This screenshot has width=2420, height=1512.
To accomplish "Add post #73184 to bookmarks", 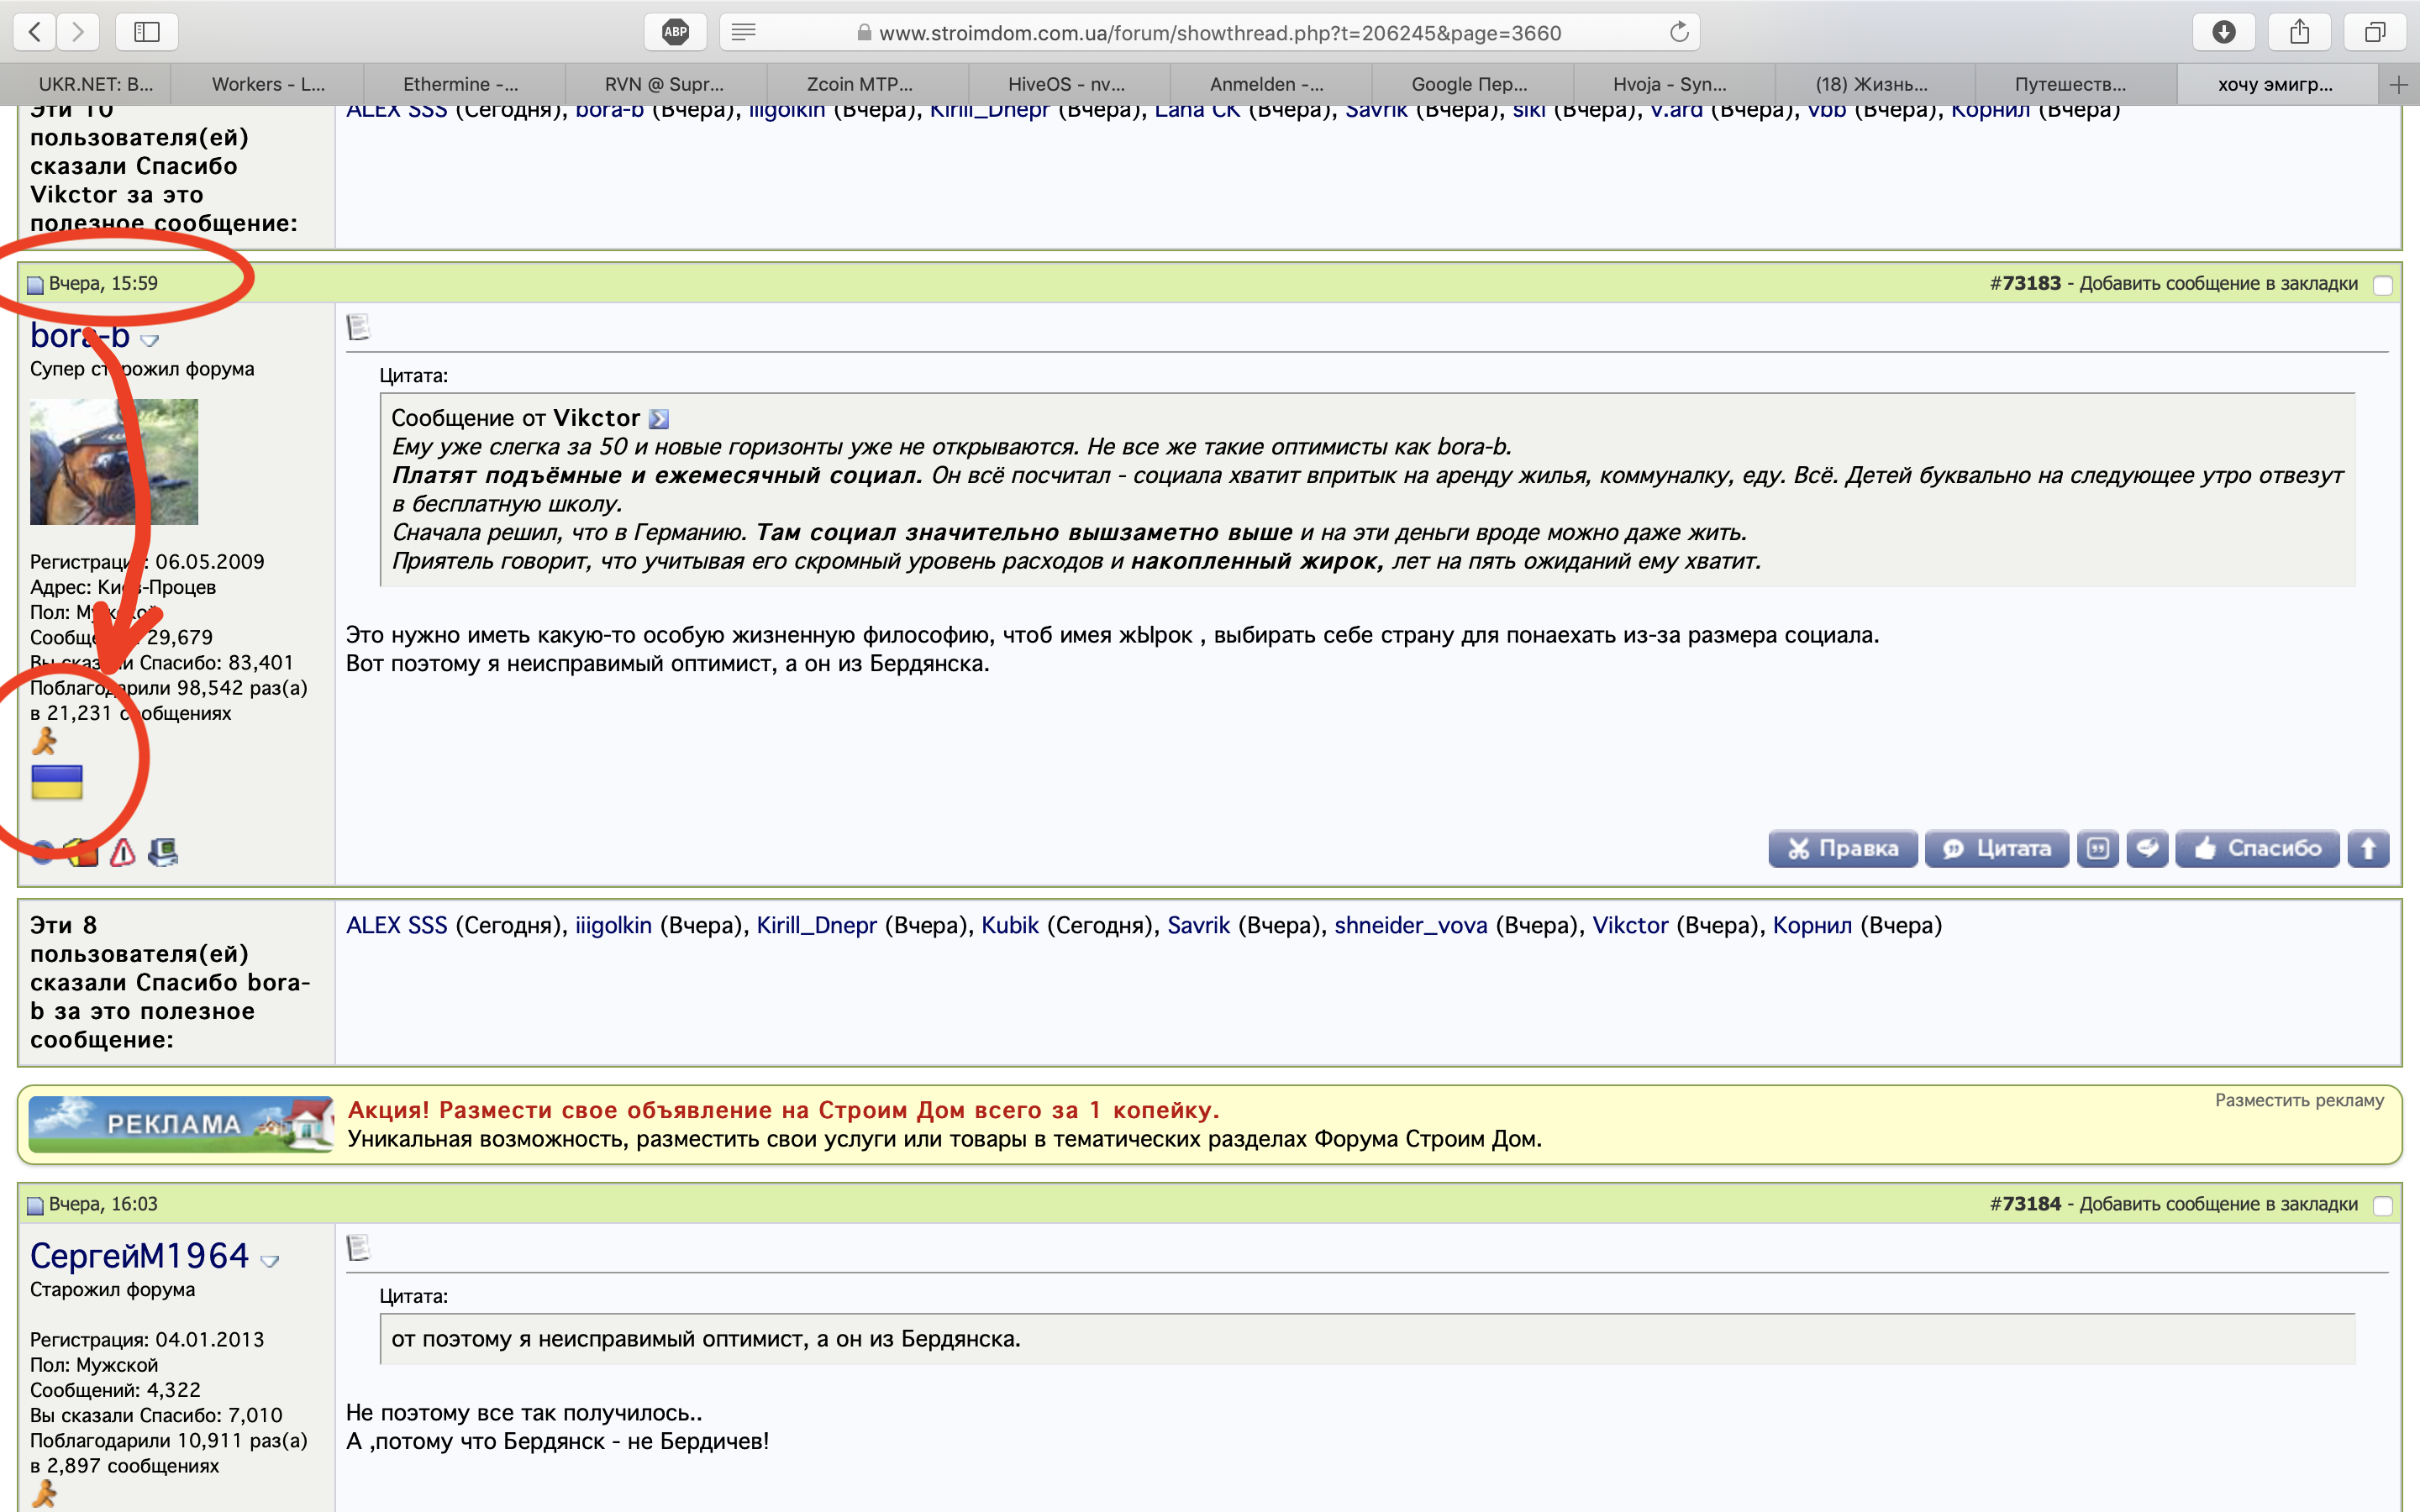I will (2218, 1204).
